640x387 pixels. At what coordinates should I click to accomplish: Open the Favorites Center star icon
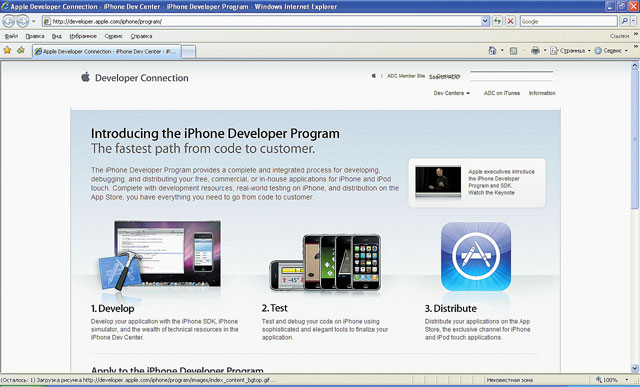pos(7,50)
